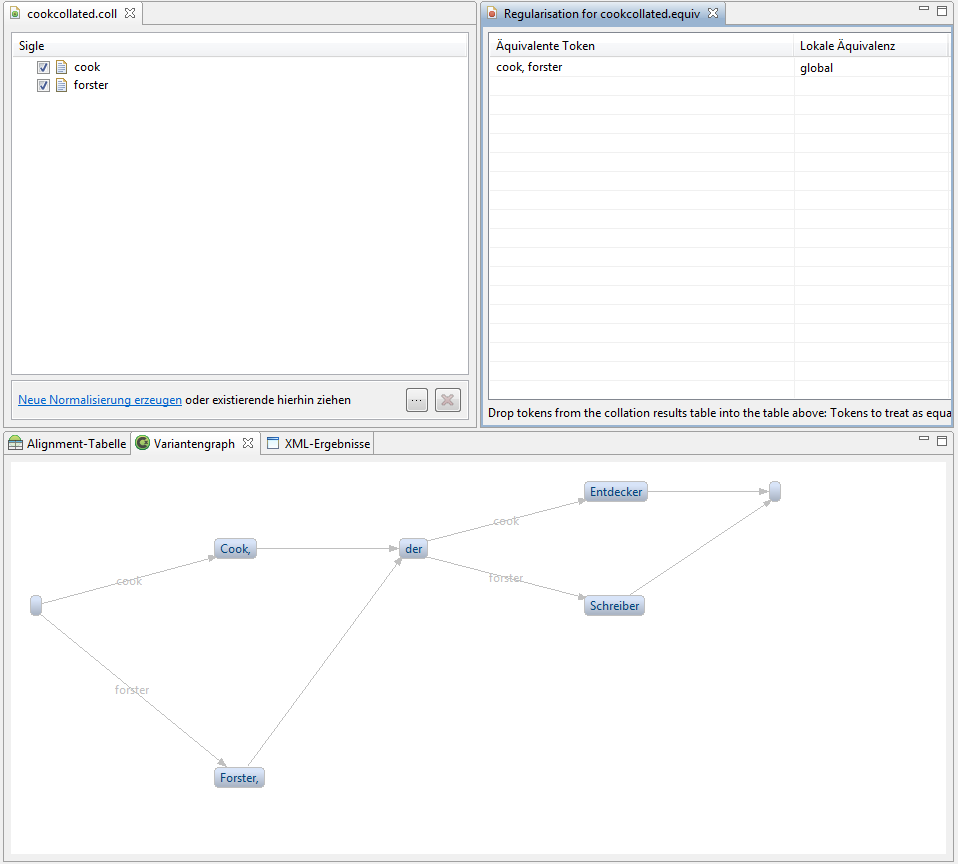Click Neue Normalisierung erzeugen link
This screenshot has height=864, width=958.
pyautogui.click(x=100, y=400)
